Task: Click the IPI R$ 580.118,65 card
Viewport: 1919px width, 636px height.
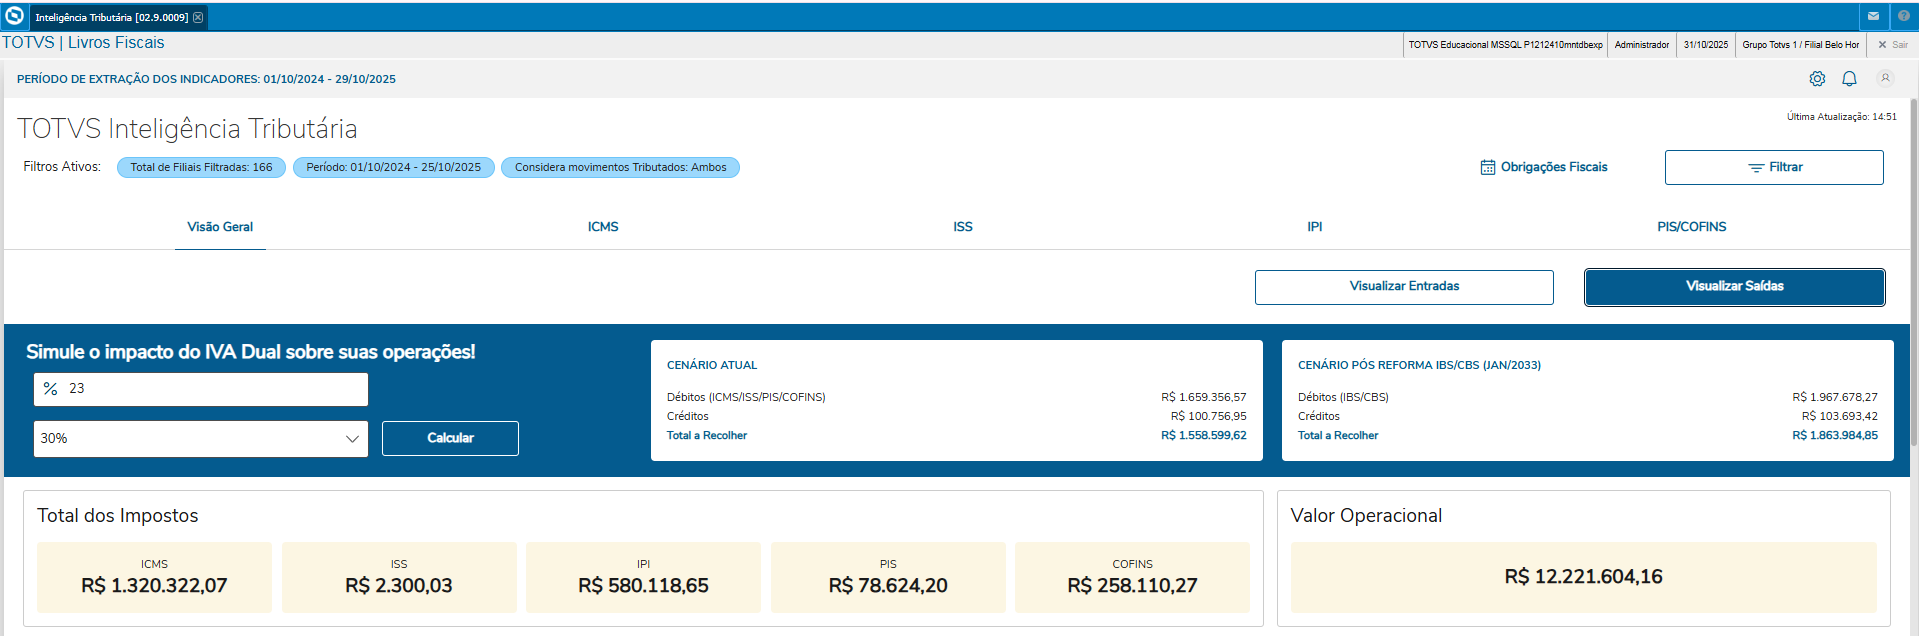Action: tap(643, 577)
